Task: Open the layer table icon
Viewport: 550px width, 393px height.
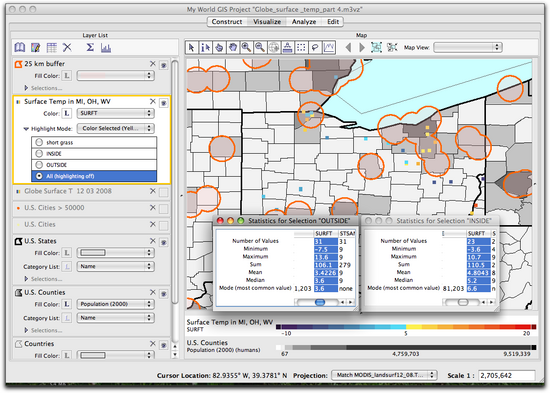Action: 52,47
